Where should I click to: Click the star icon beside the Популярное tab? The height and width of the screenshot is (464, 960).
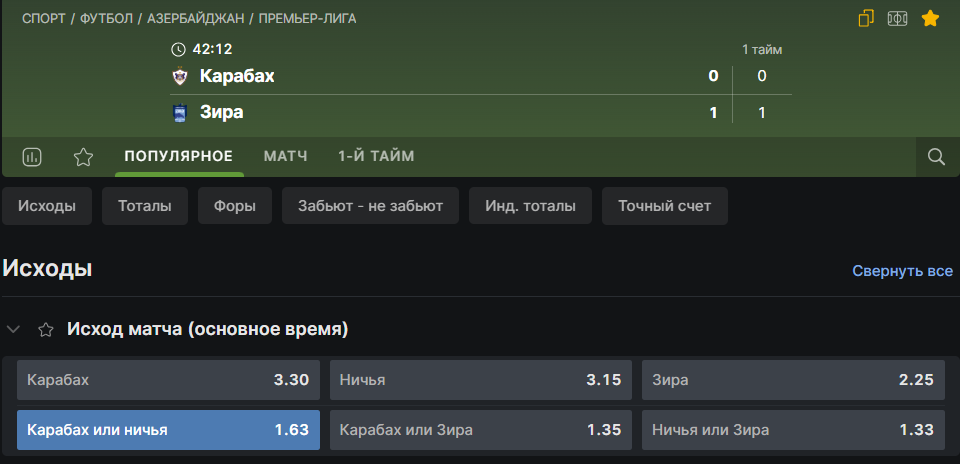pyautogui.click(x=84, y=157)
